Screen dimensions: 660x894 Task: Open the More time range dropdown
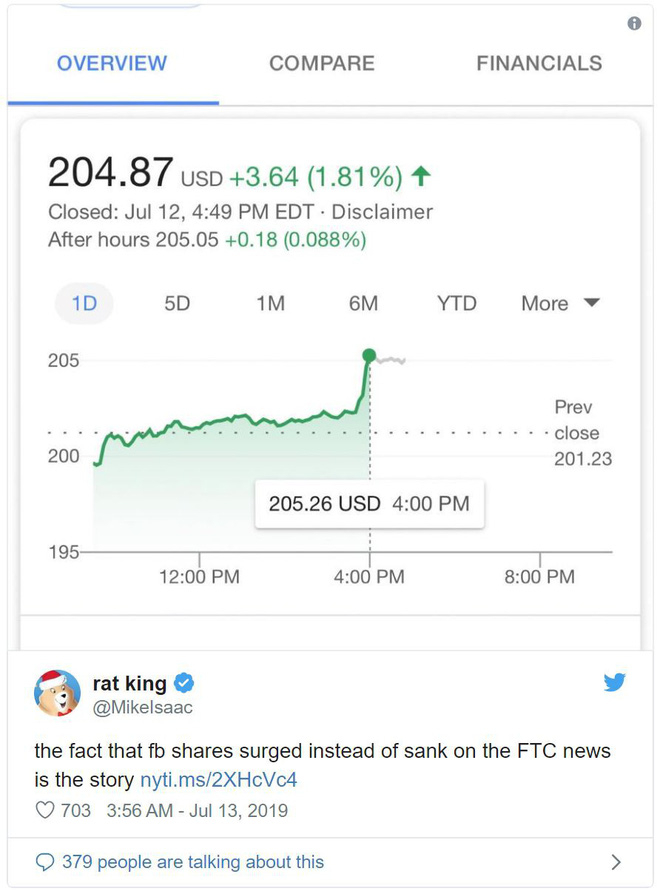click(x=559, y=303)
